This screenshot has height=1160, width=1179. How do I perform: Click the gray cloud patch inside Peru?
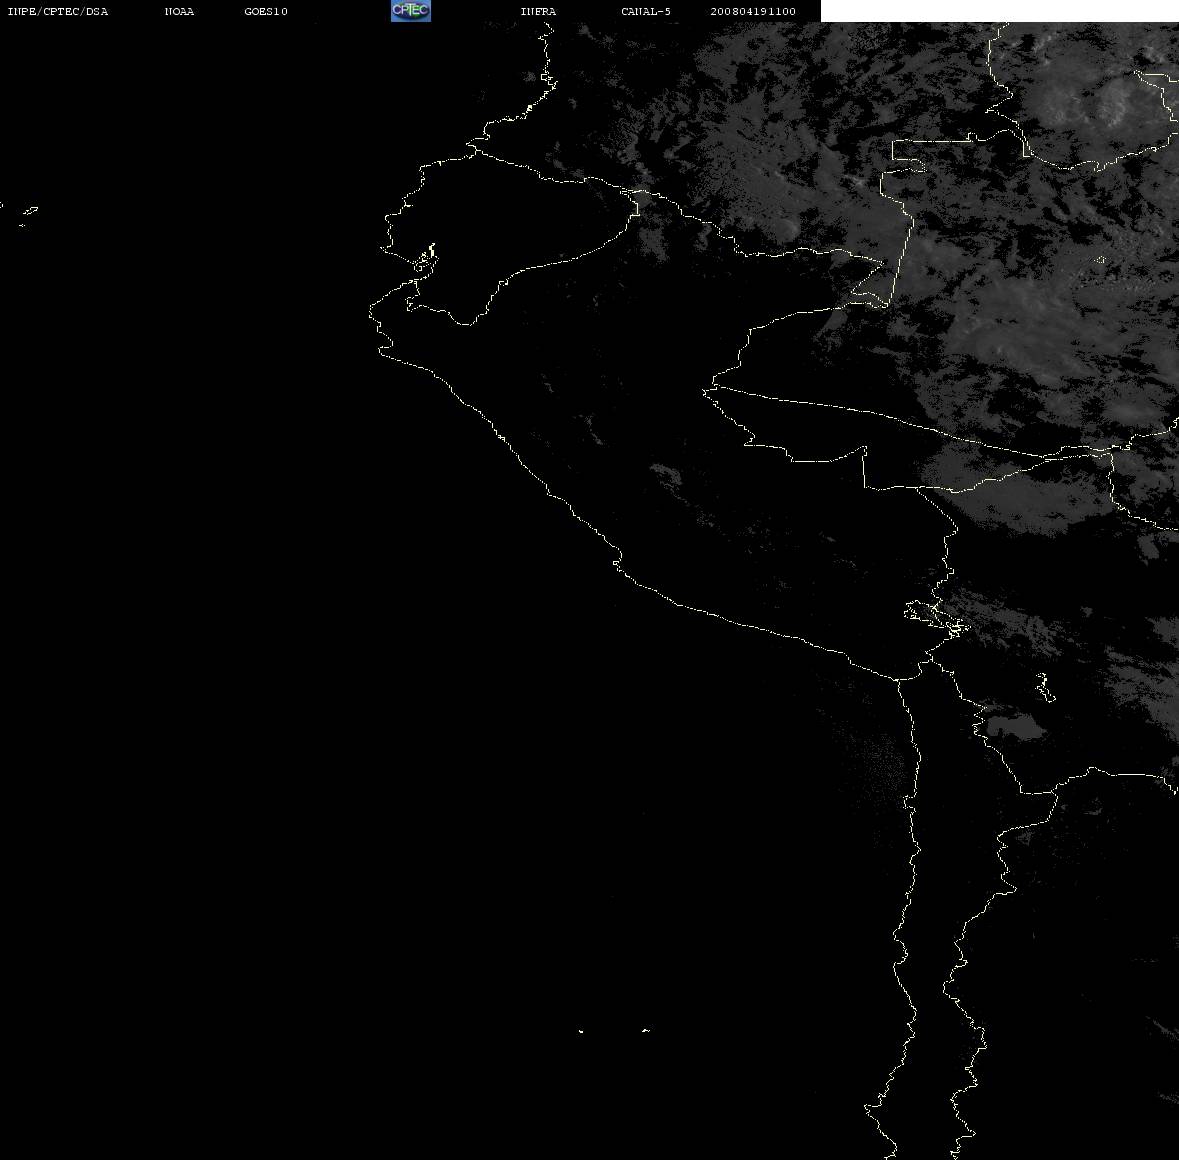click(x=666, y=475)
